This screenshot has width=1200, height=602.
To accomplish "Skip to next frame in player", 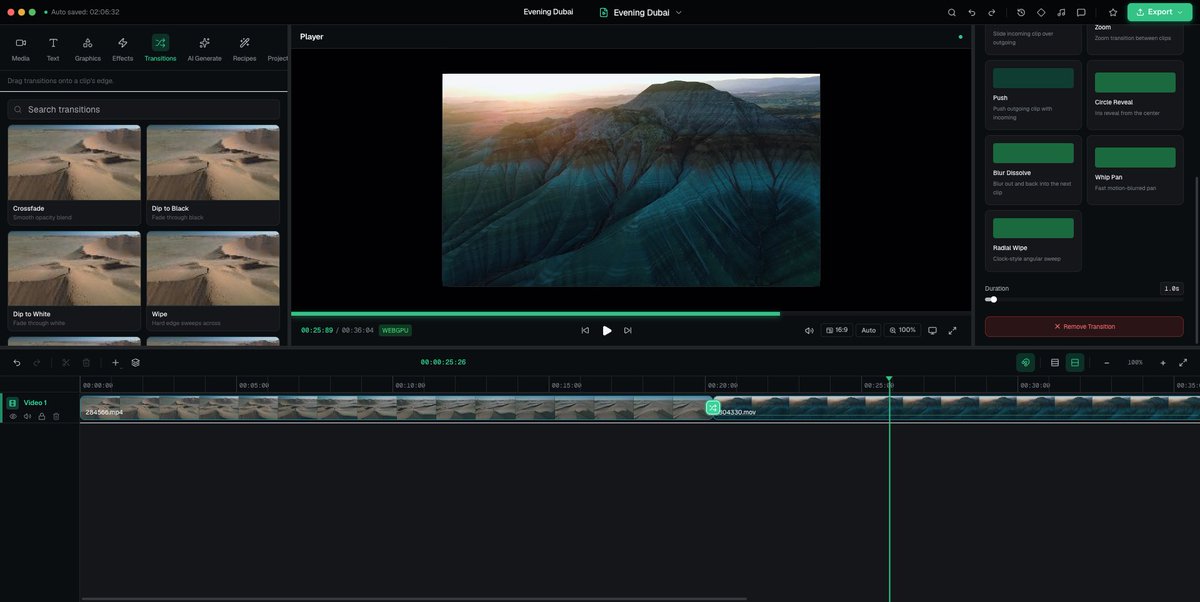I will click(628, 330).
